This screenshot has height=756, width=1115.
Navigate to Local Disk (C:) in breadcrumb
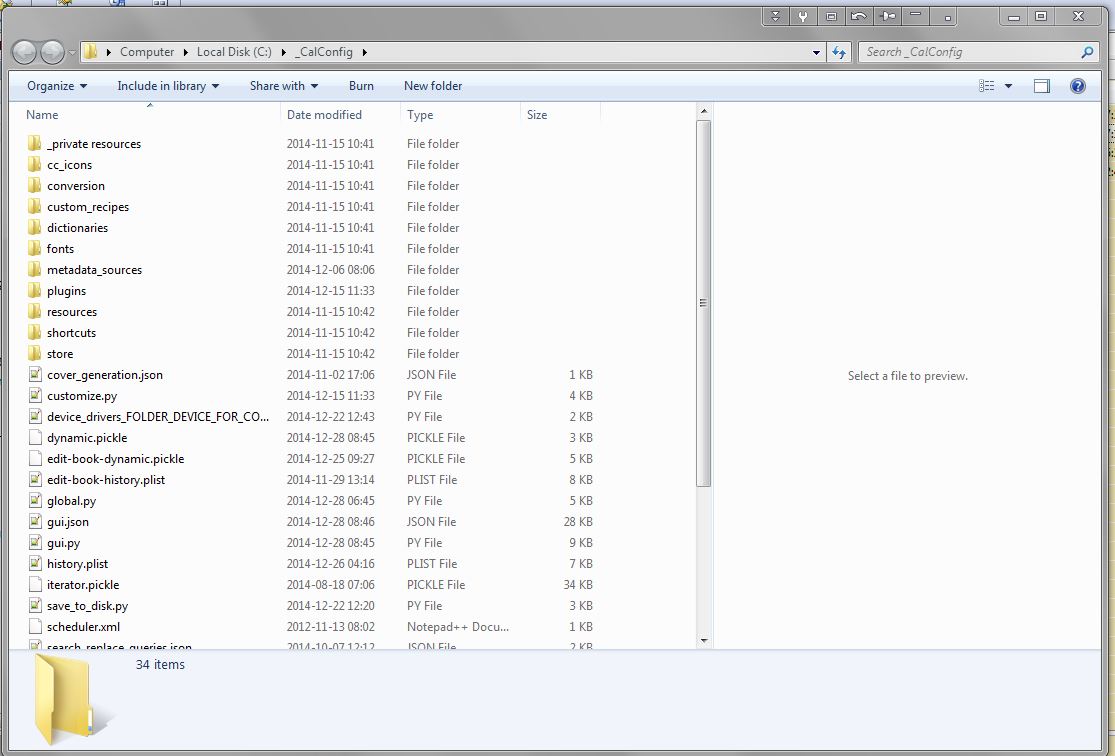point(234,52)
